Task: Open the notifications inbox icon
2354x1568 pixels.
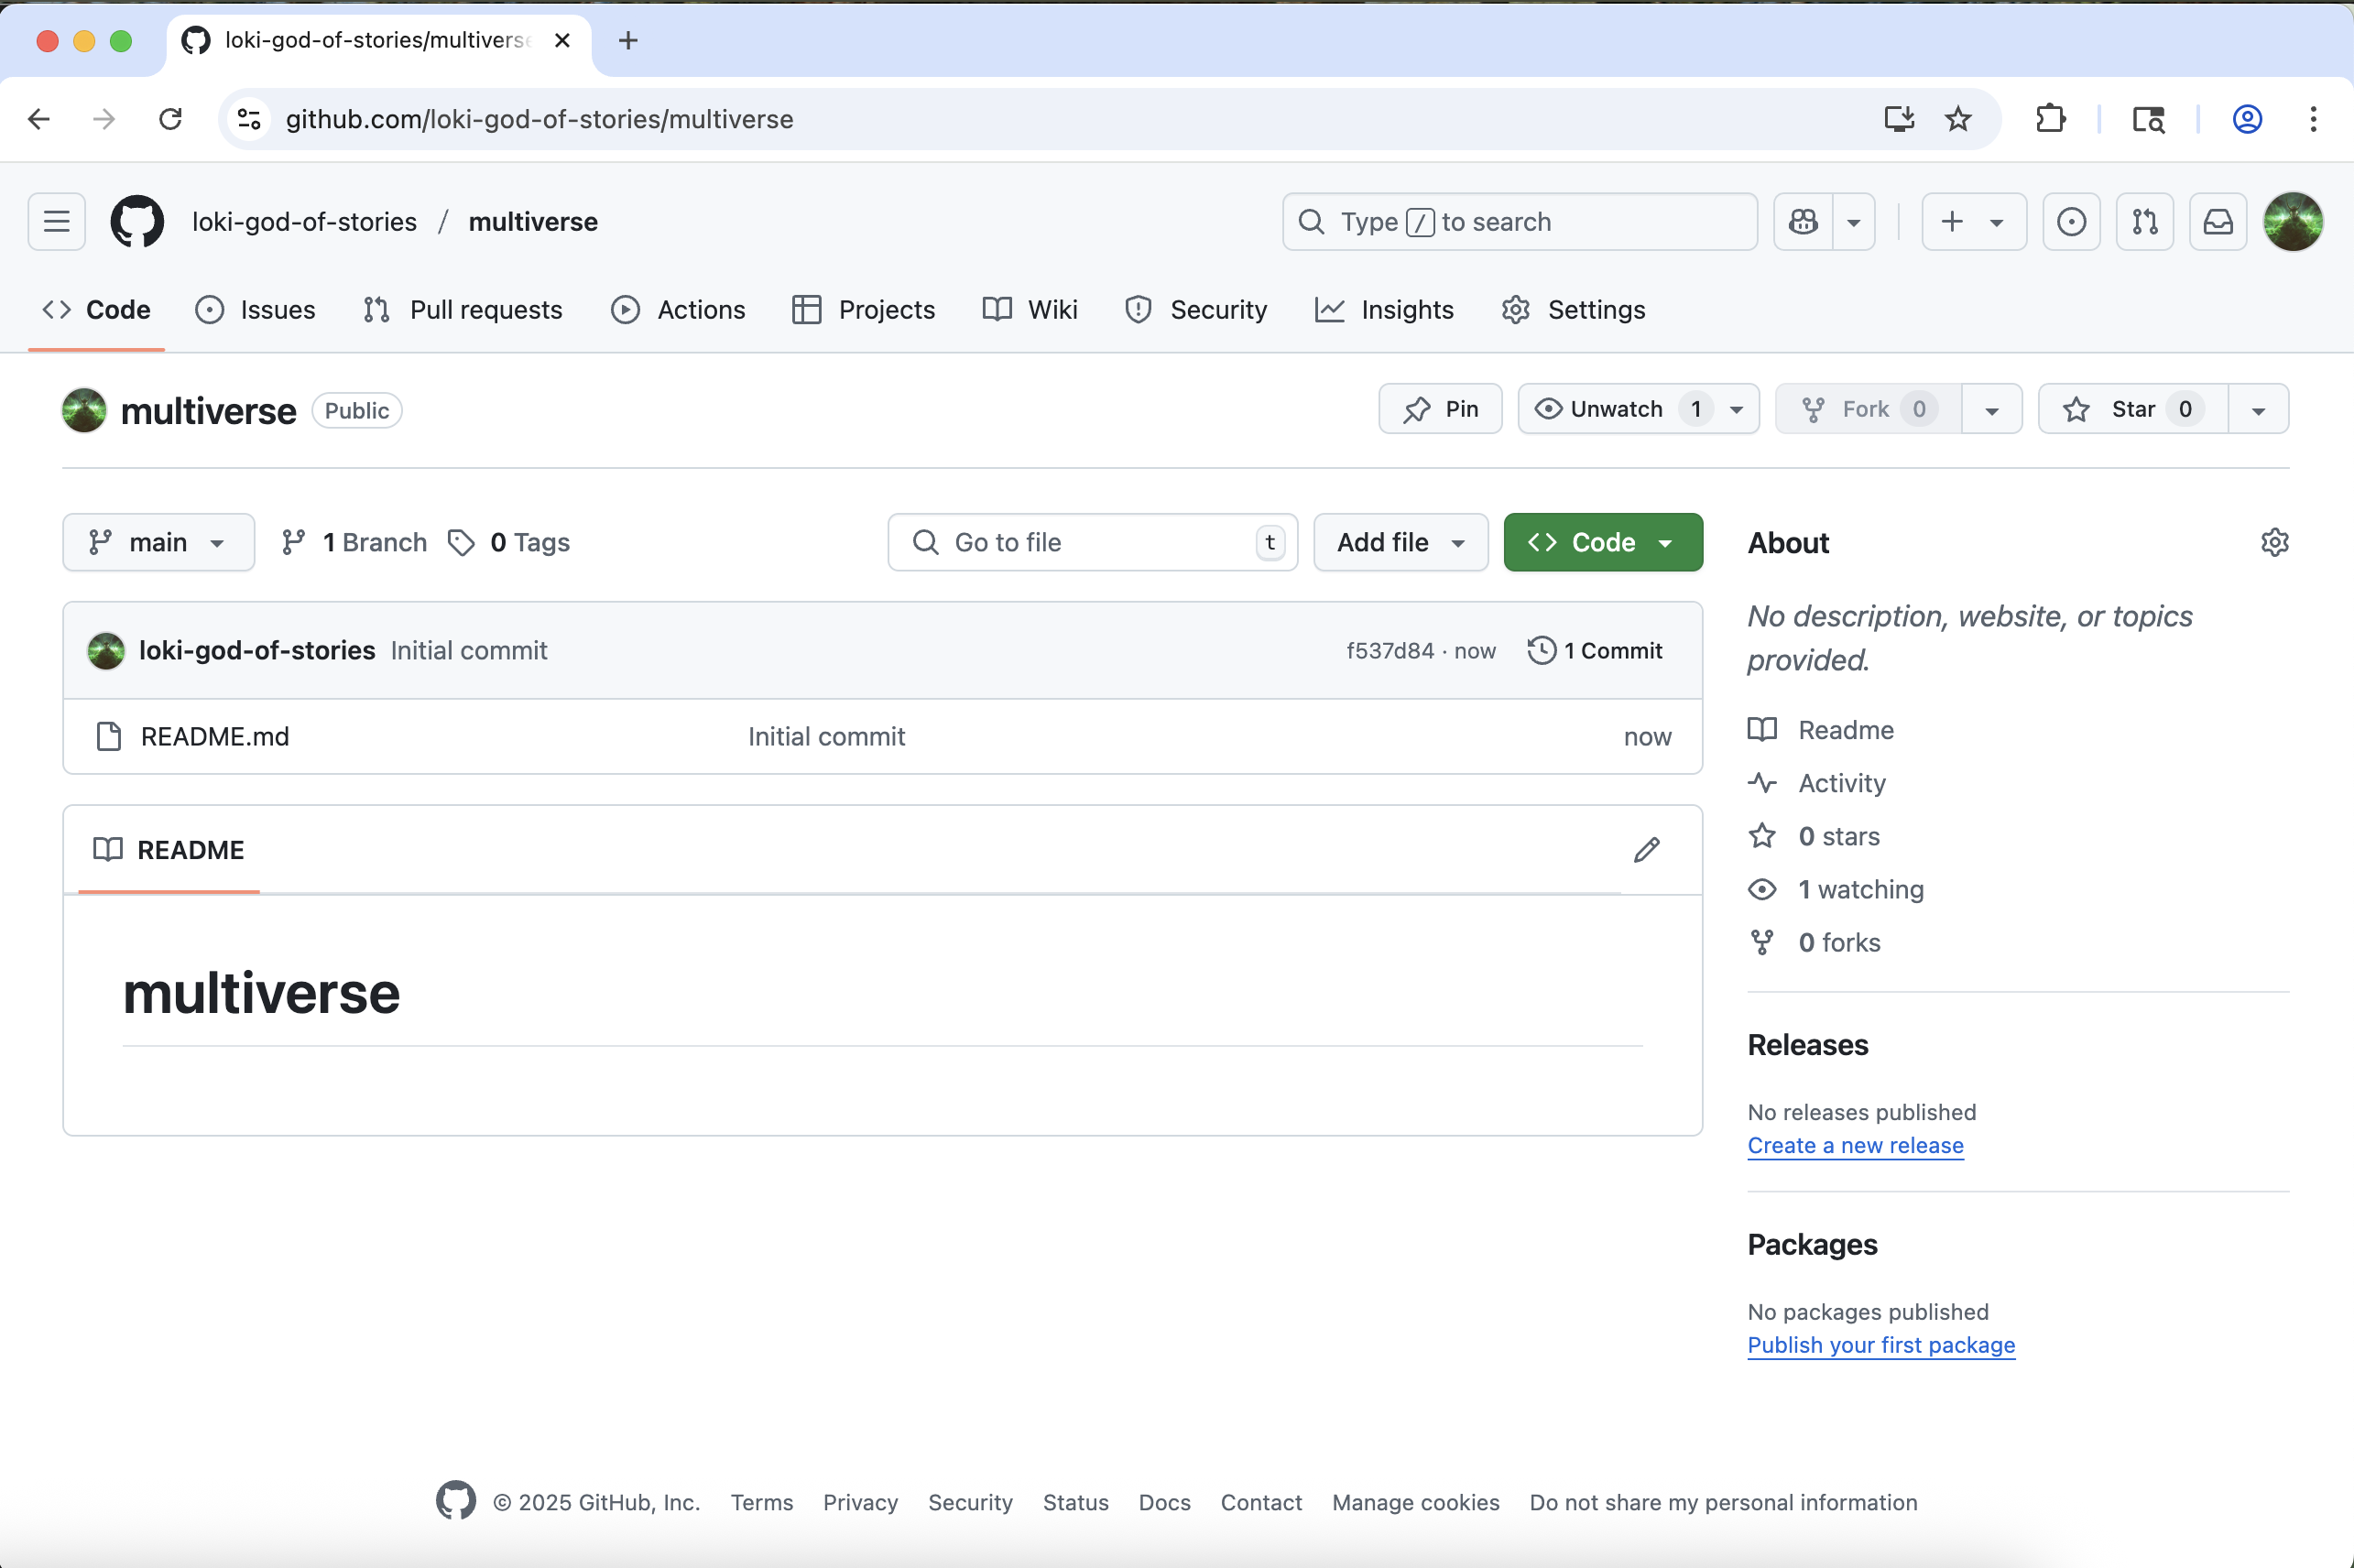Action: [2217, 221]
